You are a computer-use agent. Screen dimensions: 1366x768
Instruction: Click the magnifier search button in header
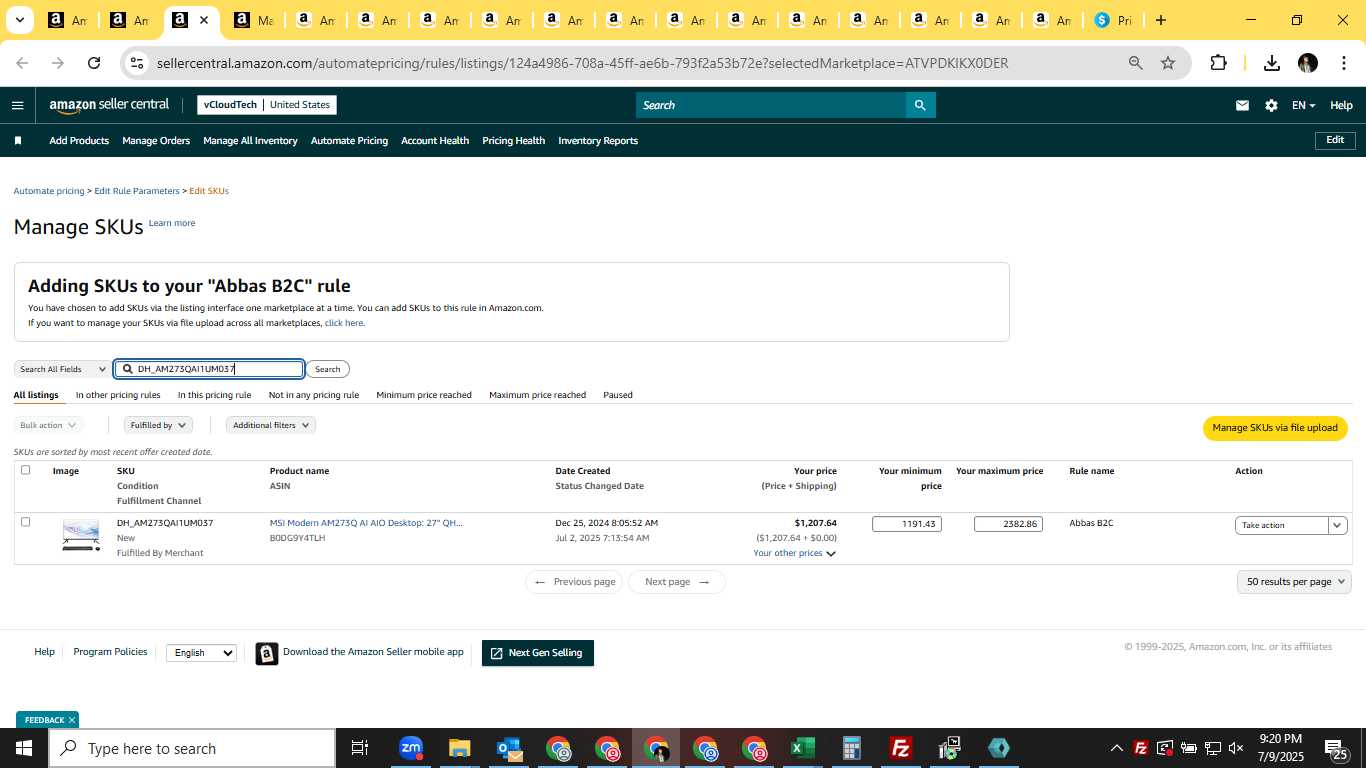pos(920,105)
